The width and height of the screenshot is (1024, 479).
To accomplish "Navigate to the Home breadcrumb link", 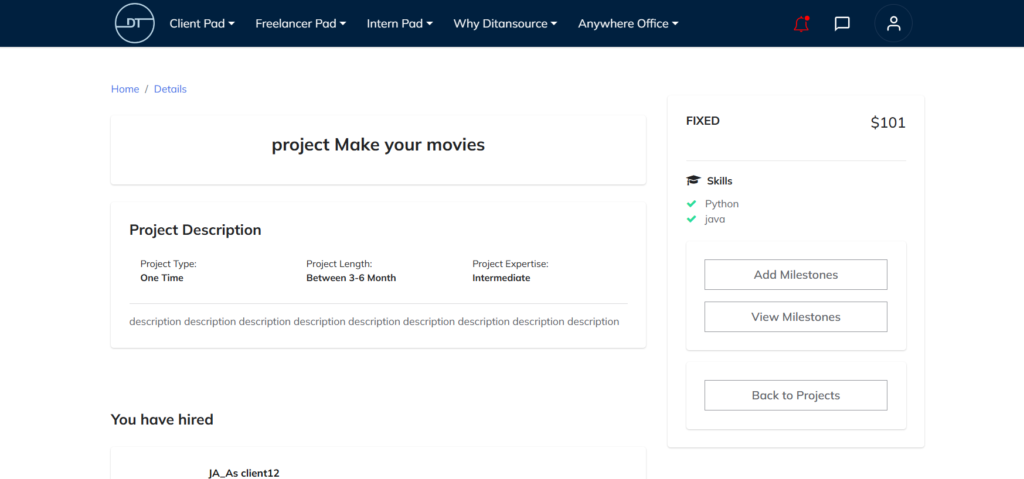I will pos(125,89).
